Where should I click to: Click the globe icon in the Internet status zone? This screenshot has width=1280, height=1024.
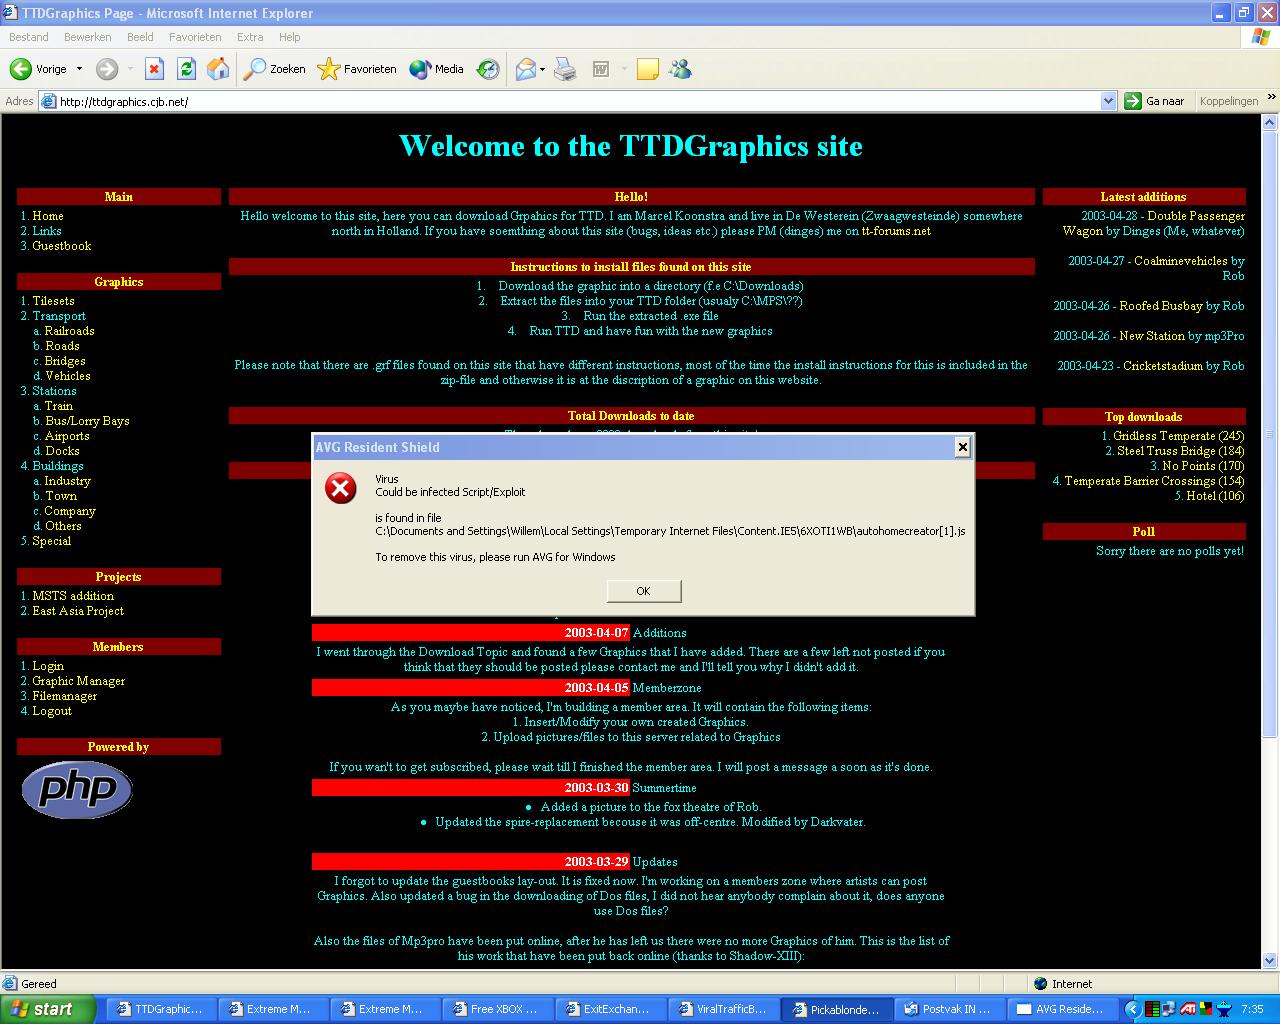click(1040, 984)
